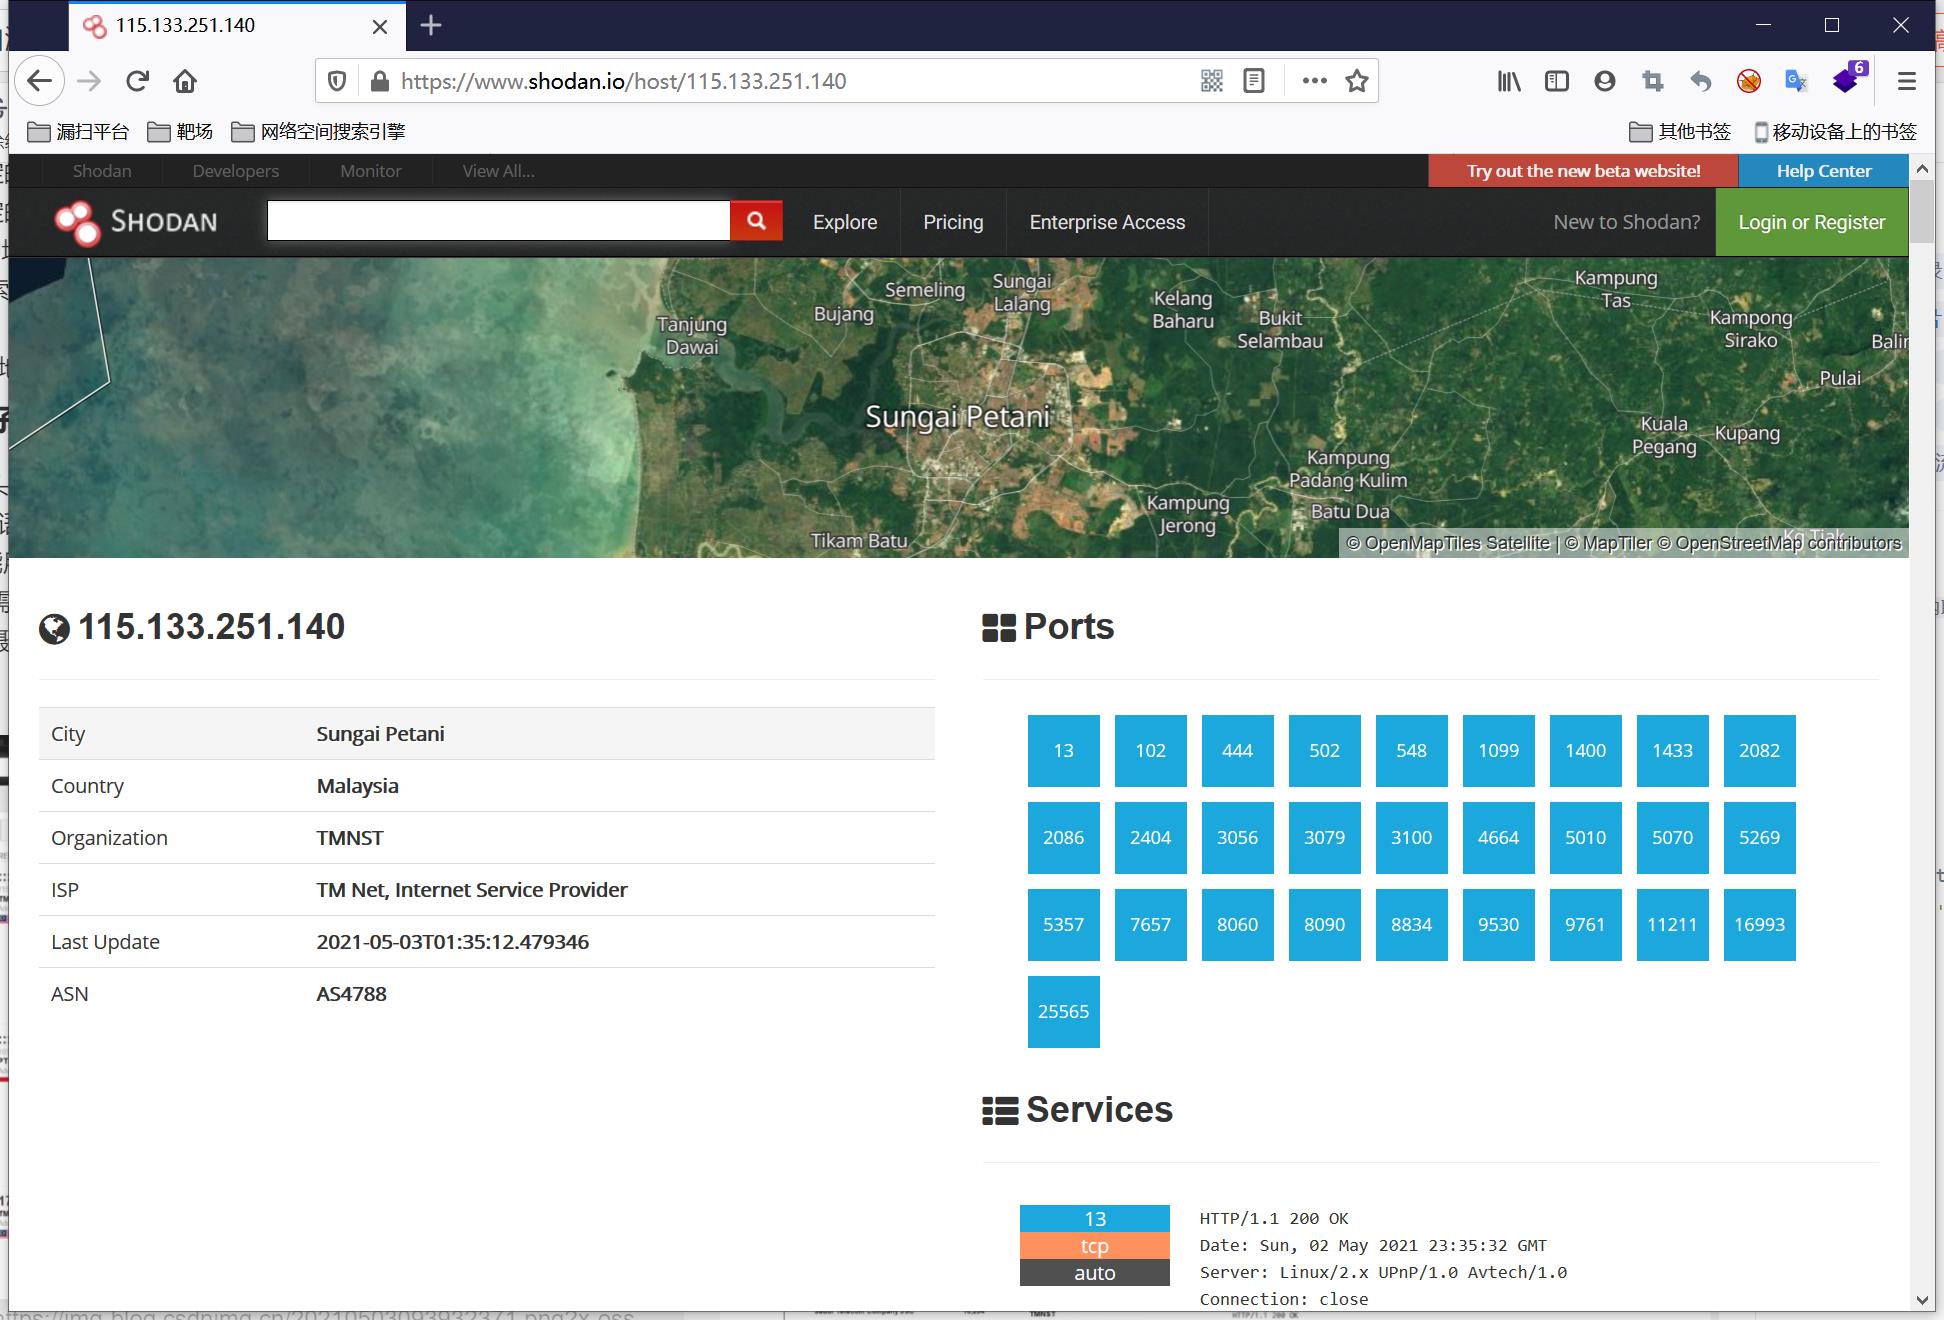The image size is (1944, 1320).
Task: Click Try out the new beta website button
Action: click(1582, 171)
